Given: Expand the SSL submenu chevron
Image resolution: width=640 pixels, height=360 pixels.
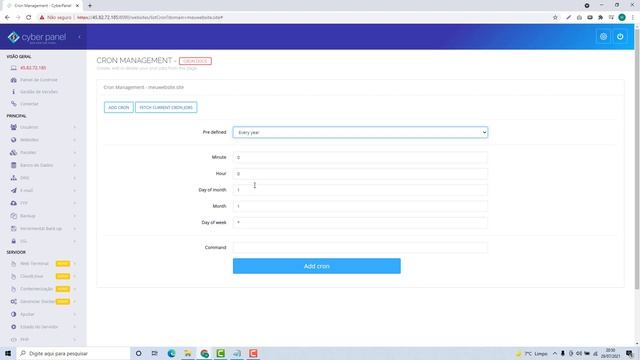Looking at the screenshot, I should pos(75,241).
